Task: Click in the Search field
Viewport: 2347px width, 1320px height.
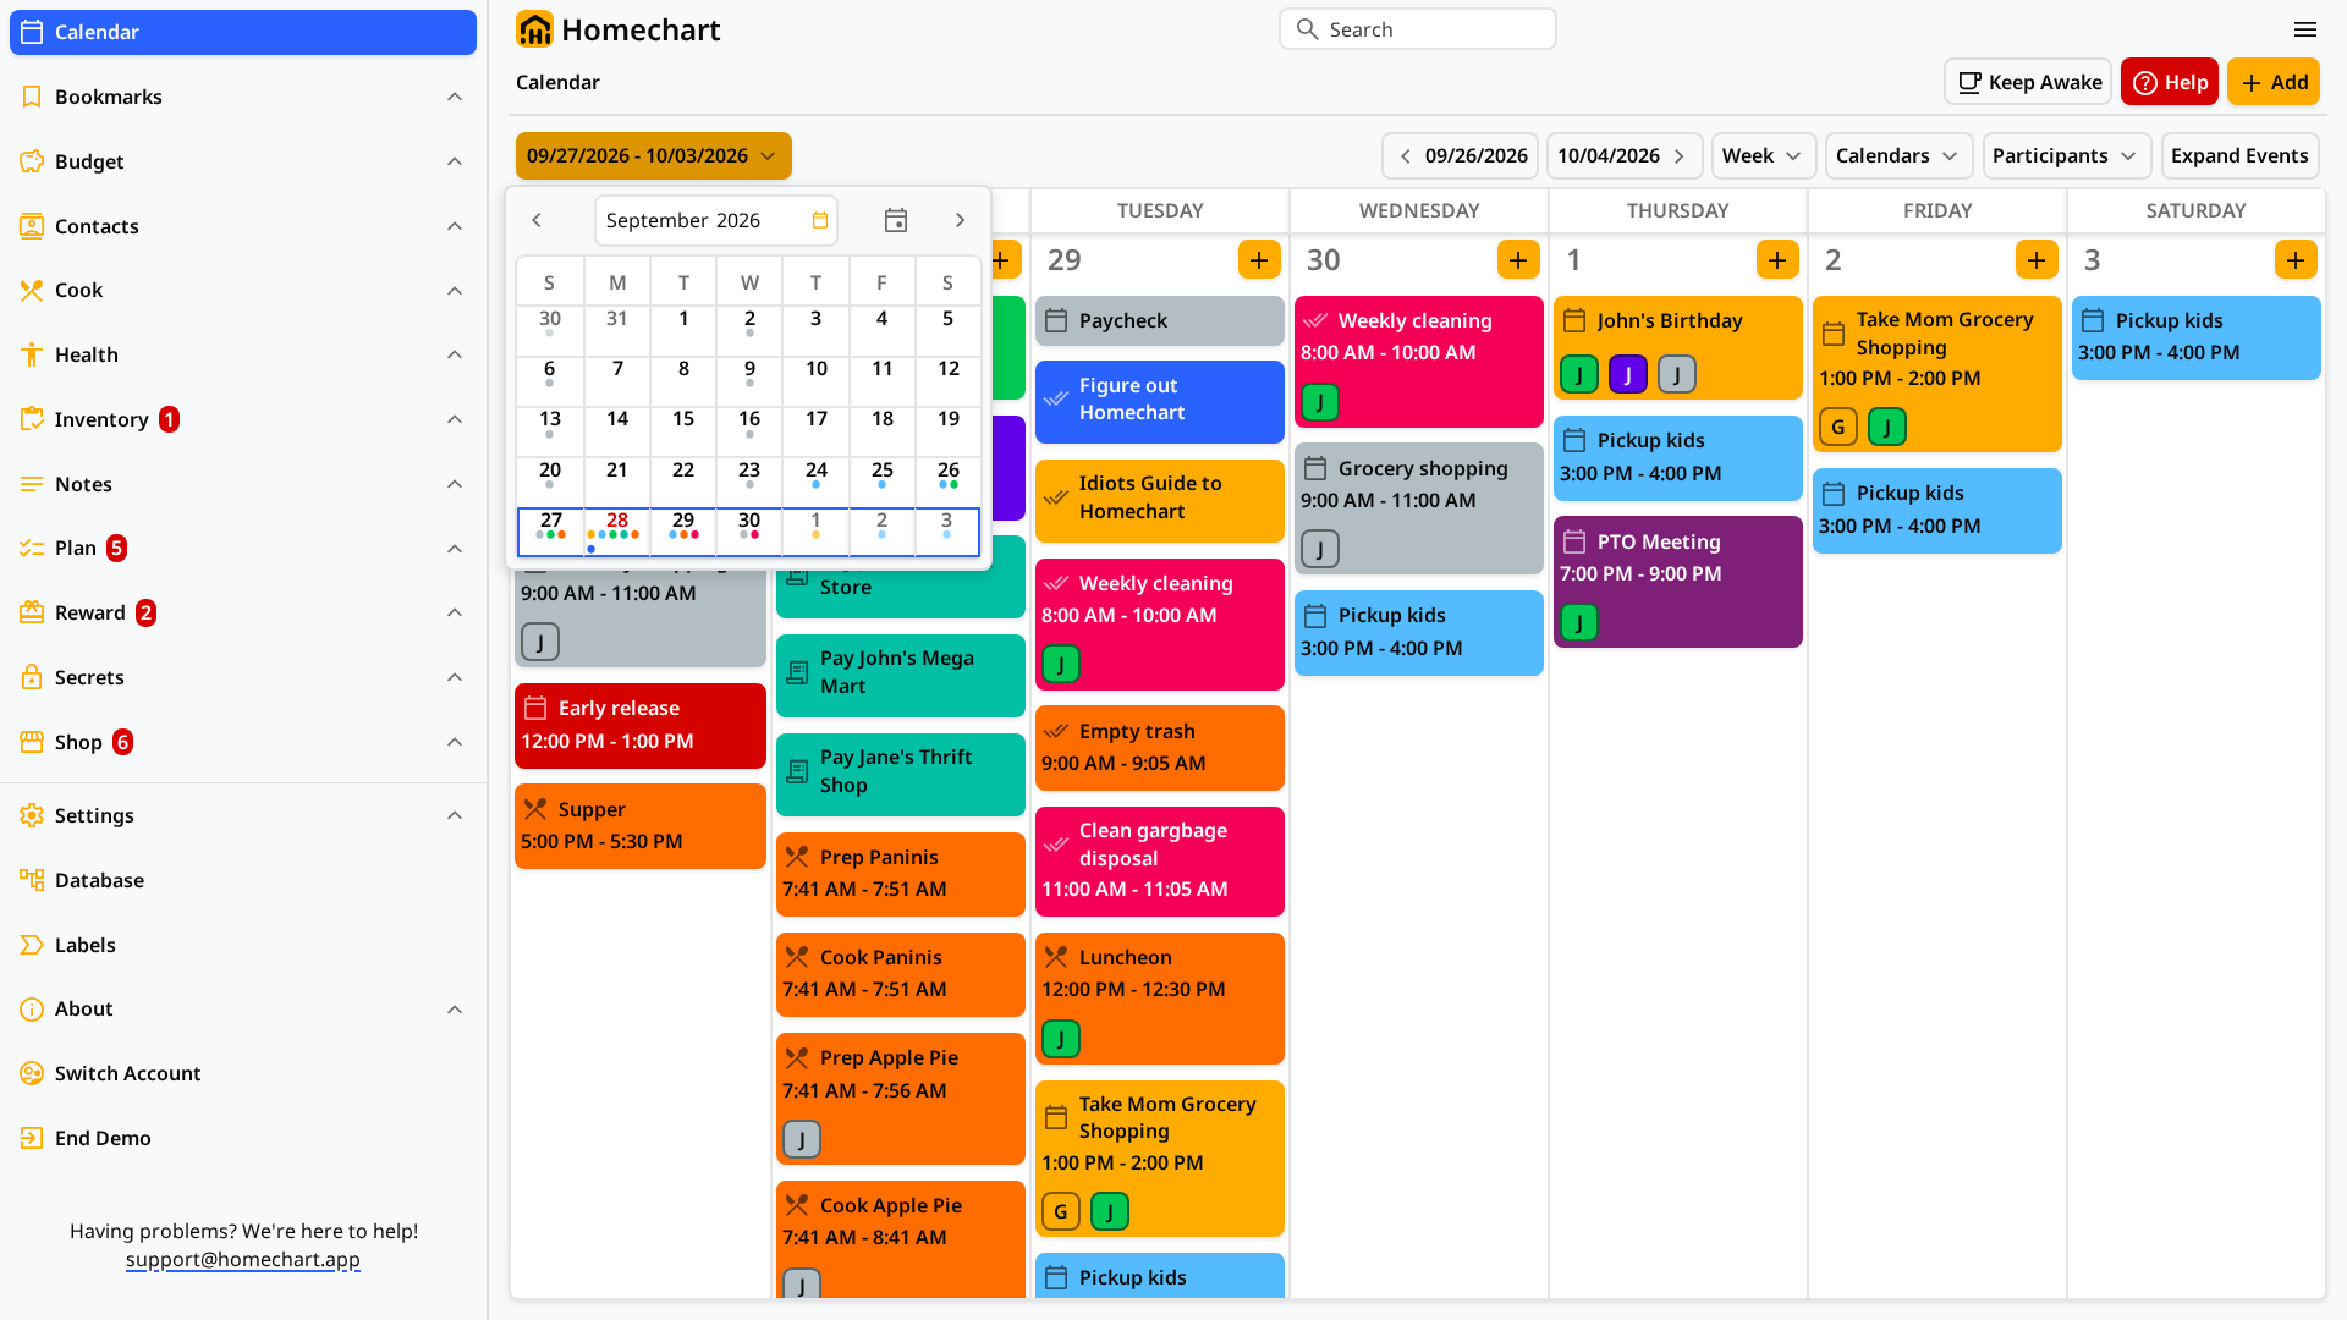Action: [1417, 29]
